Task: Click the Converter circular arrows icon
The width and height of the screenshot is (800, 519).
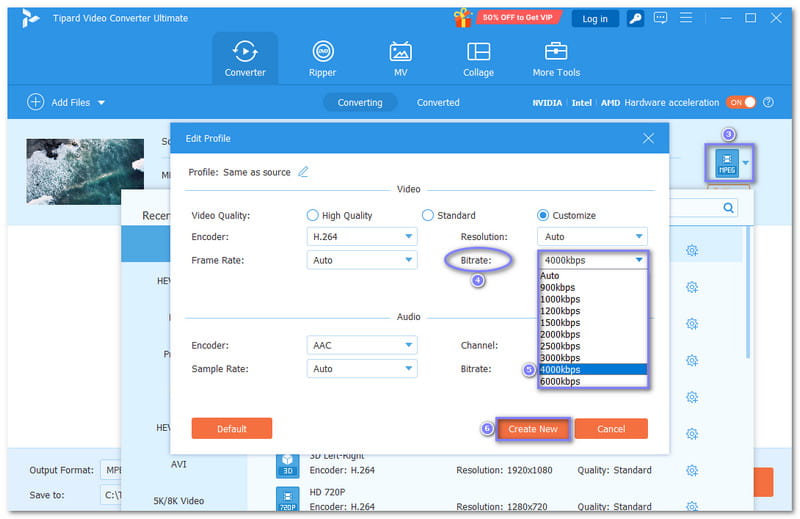Action: 245,51
